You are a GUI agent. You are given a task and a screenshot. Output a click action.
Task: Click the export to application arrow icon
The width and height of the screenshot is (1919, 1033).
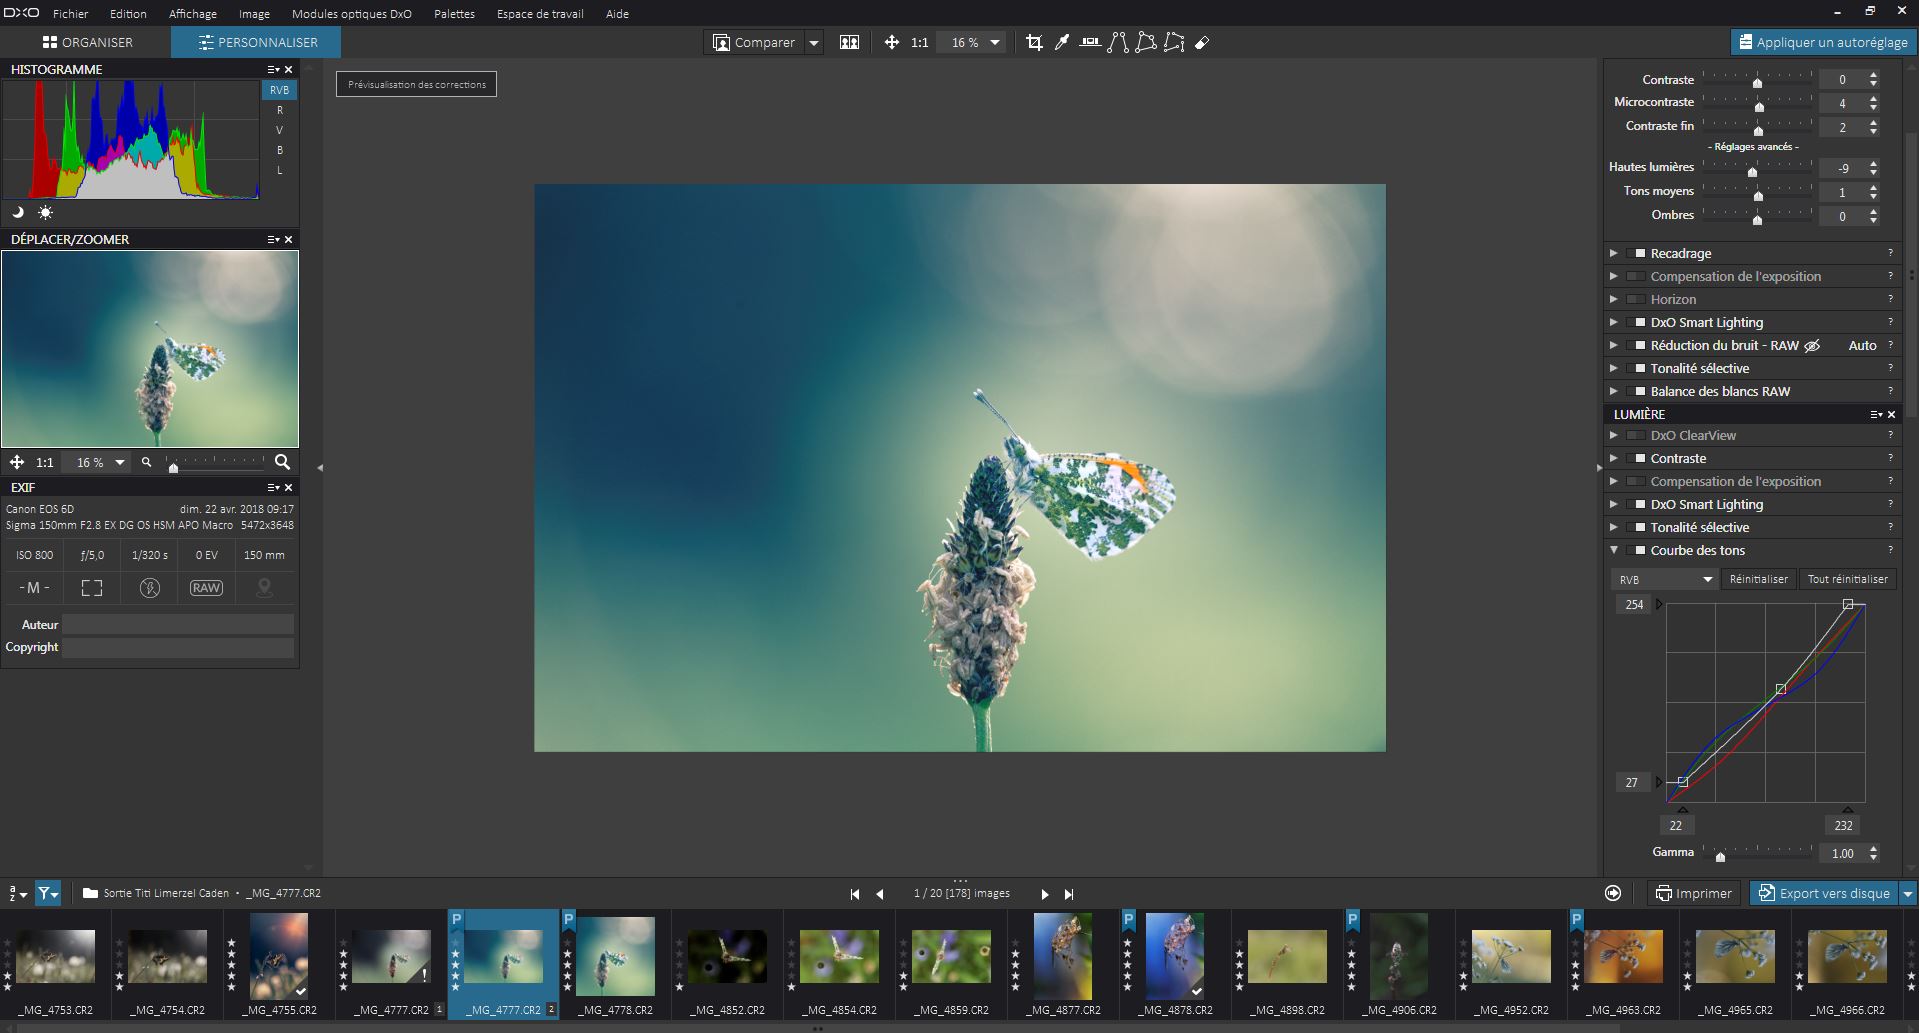pos(1613,893)
